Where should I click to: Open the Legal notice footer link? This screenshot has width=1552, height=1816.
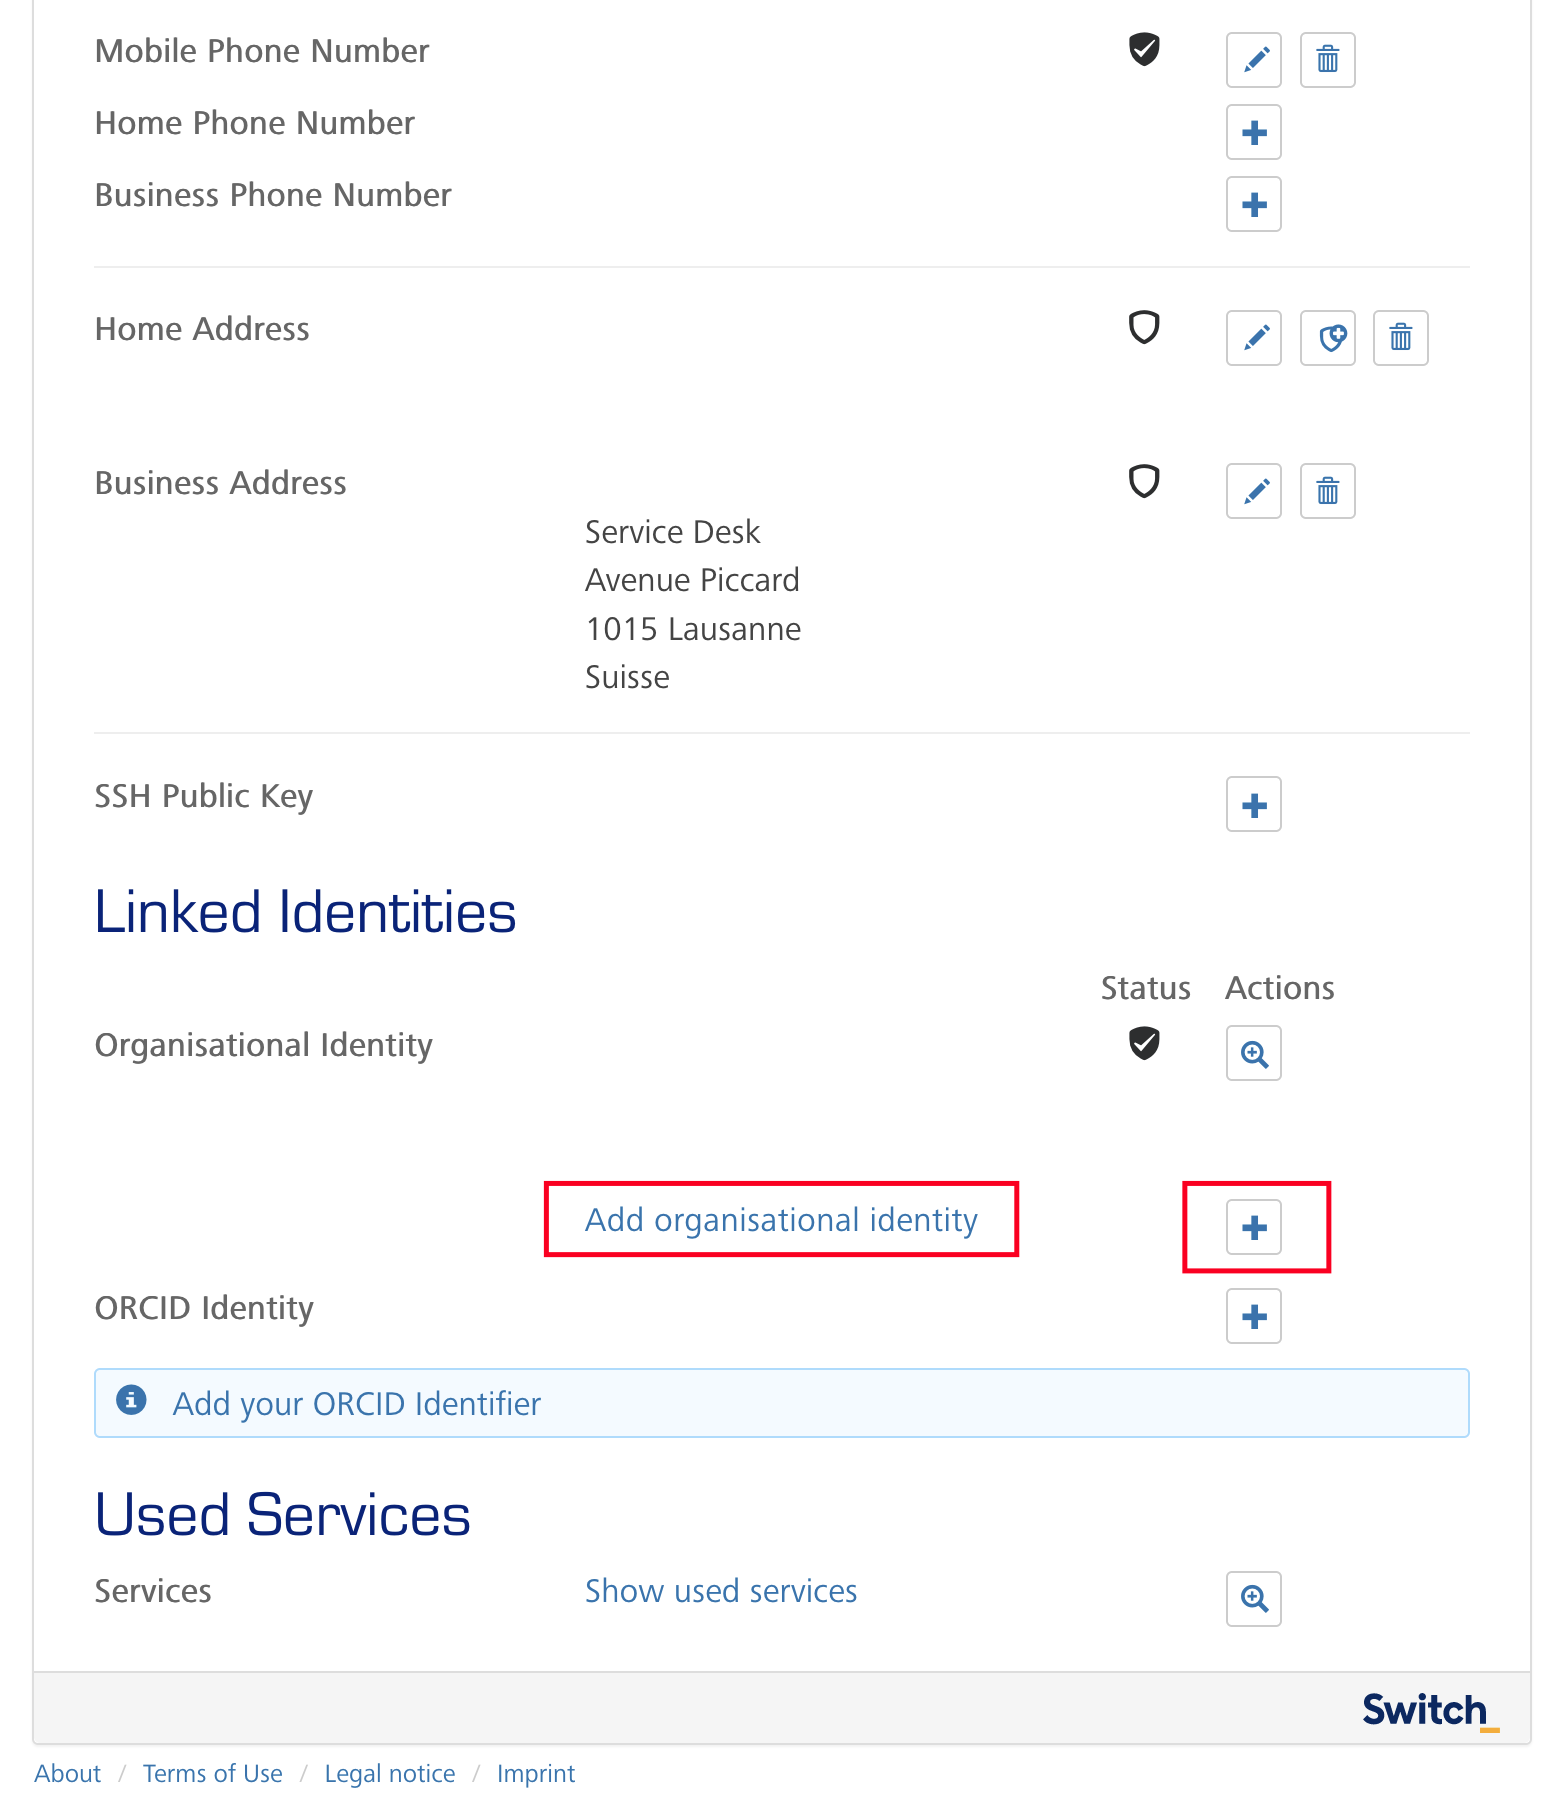click(390, 1774)
